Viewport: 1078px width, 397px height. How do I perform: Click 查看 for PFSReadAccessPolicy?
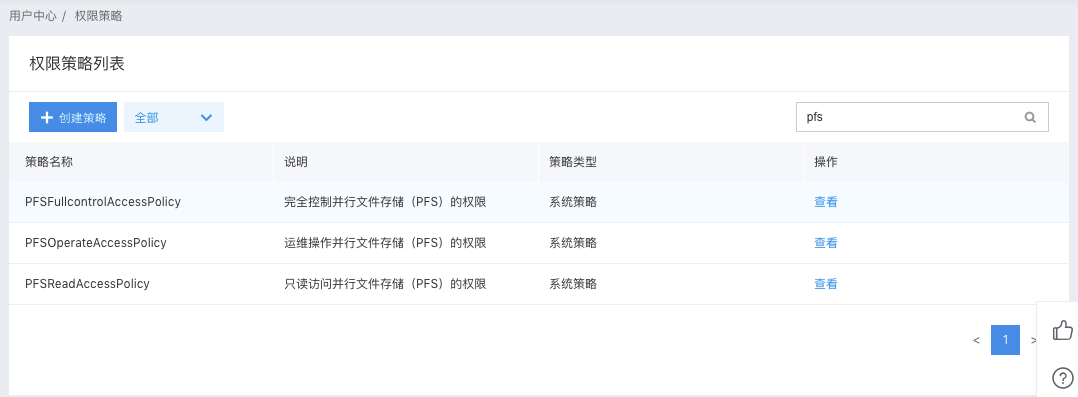[826, 283]
